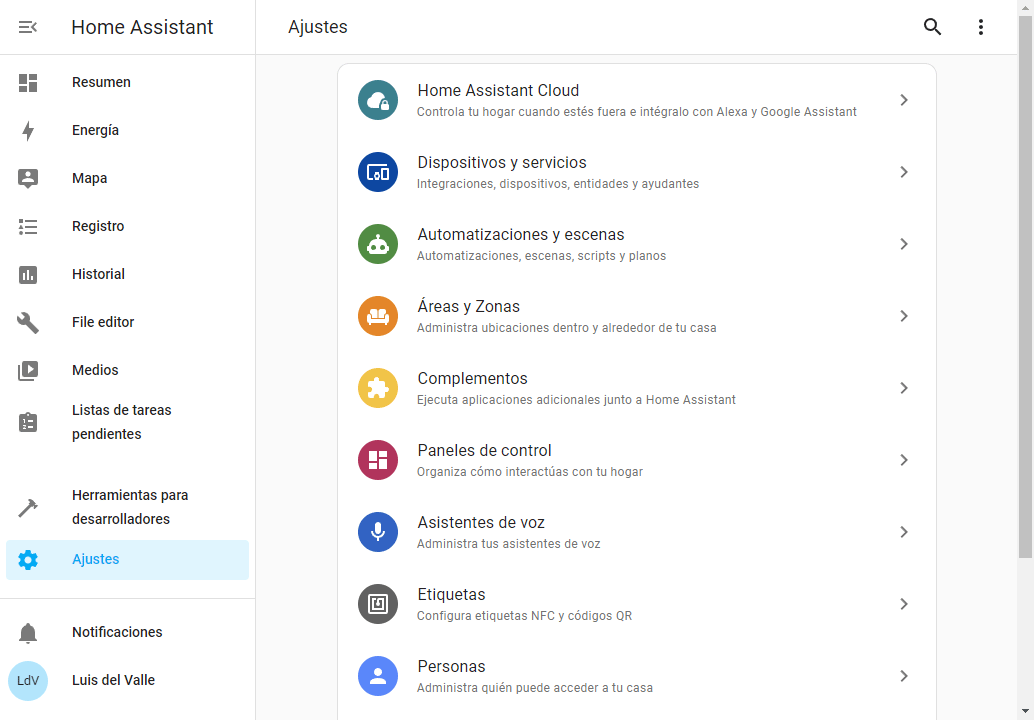The width and height of the screenshot is (1034, 720).
Task: Click the NFC Etiquetas icon
Action: point(378,604)
